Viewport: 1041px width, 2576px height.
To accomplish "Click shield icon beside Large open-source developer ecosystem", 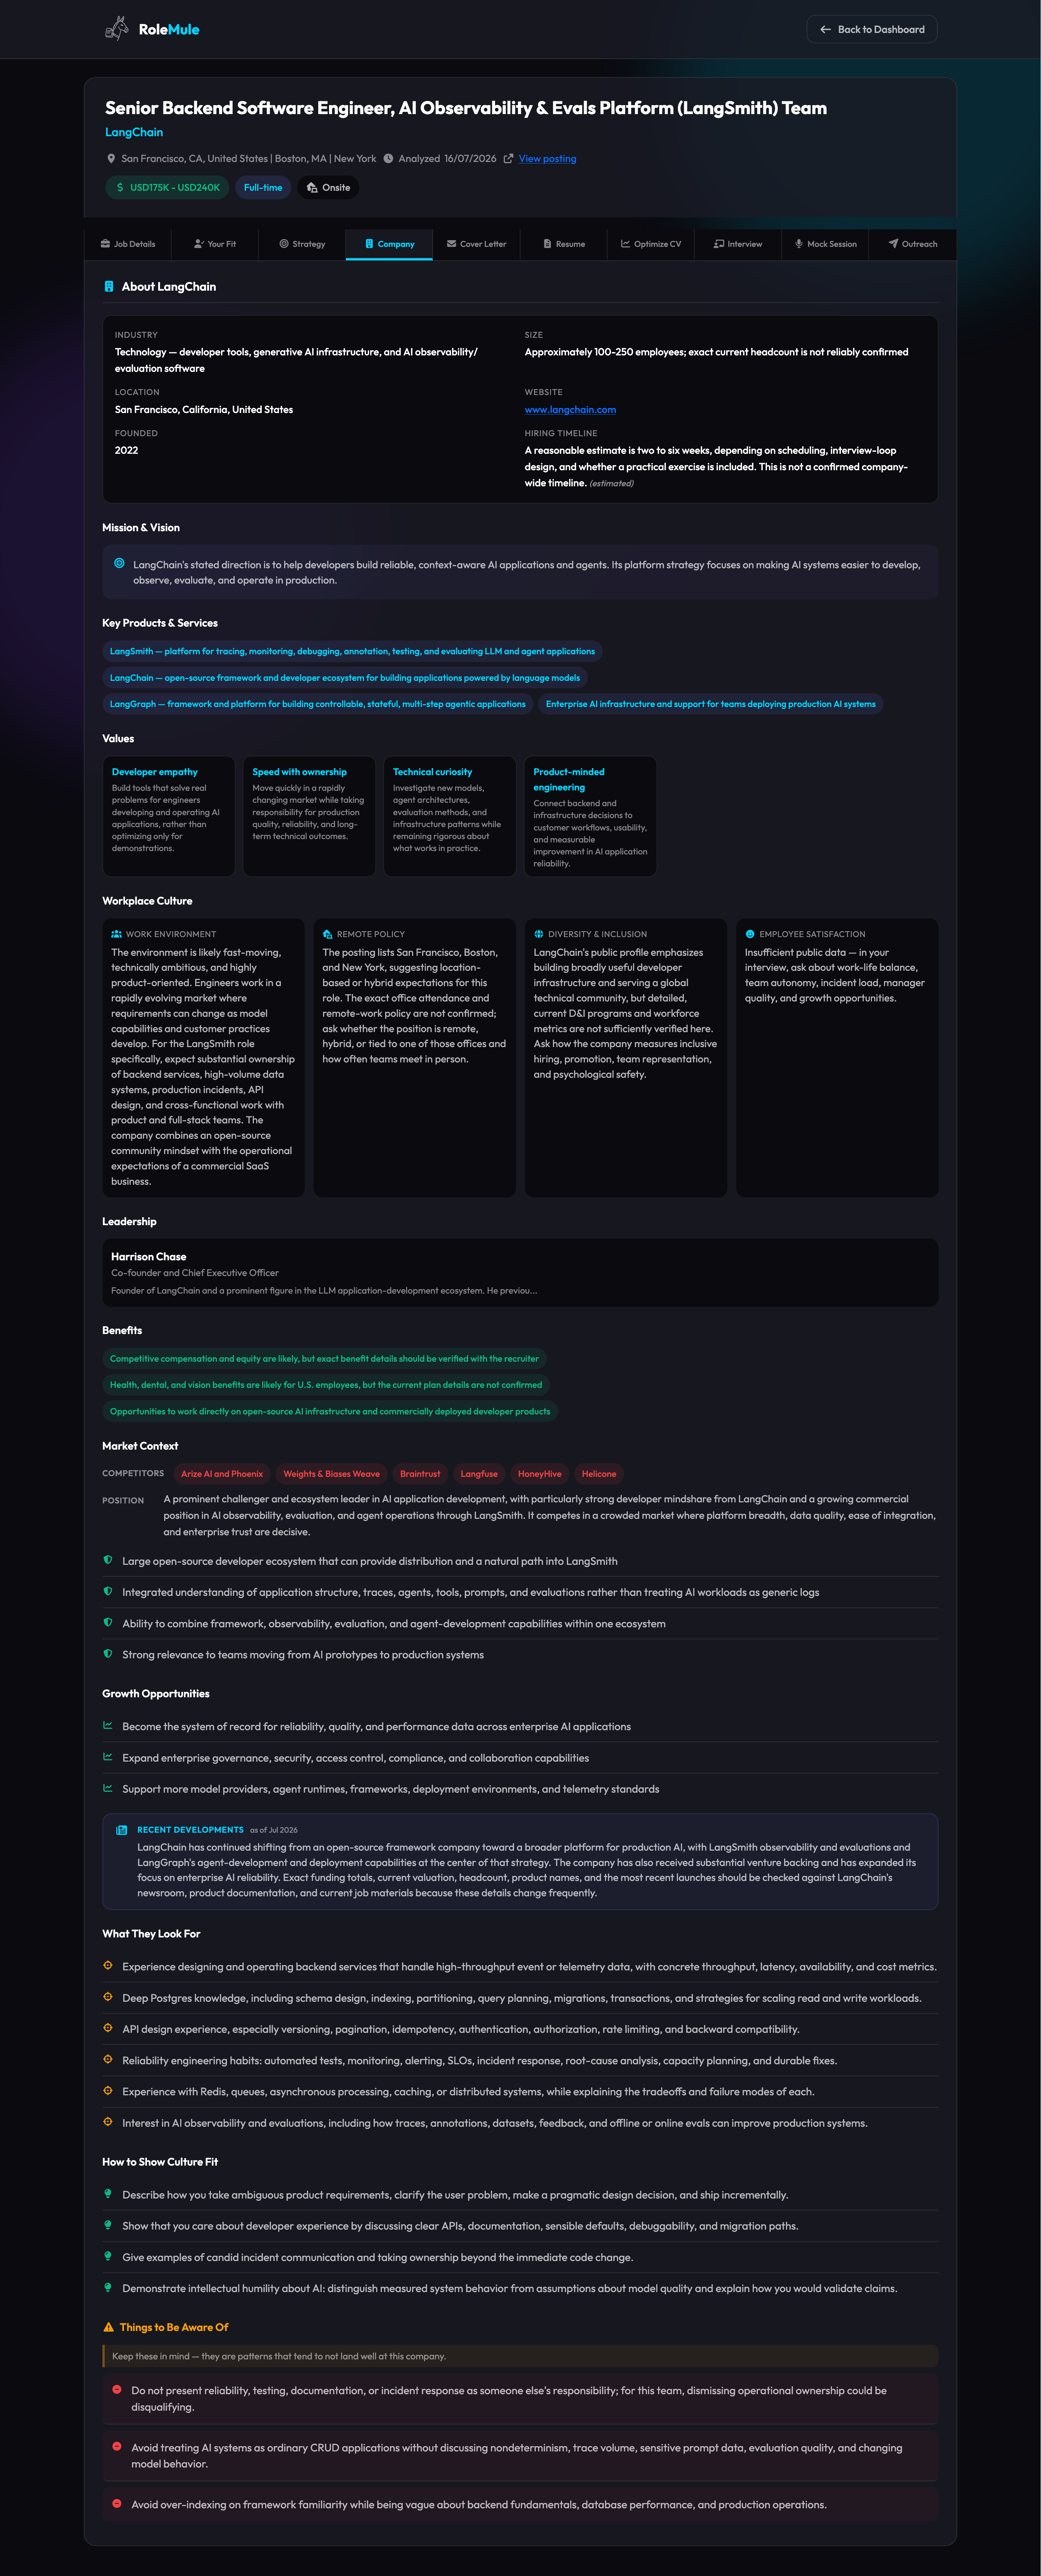I will point(108,1560).
